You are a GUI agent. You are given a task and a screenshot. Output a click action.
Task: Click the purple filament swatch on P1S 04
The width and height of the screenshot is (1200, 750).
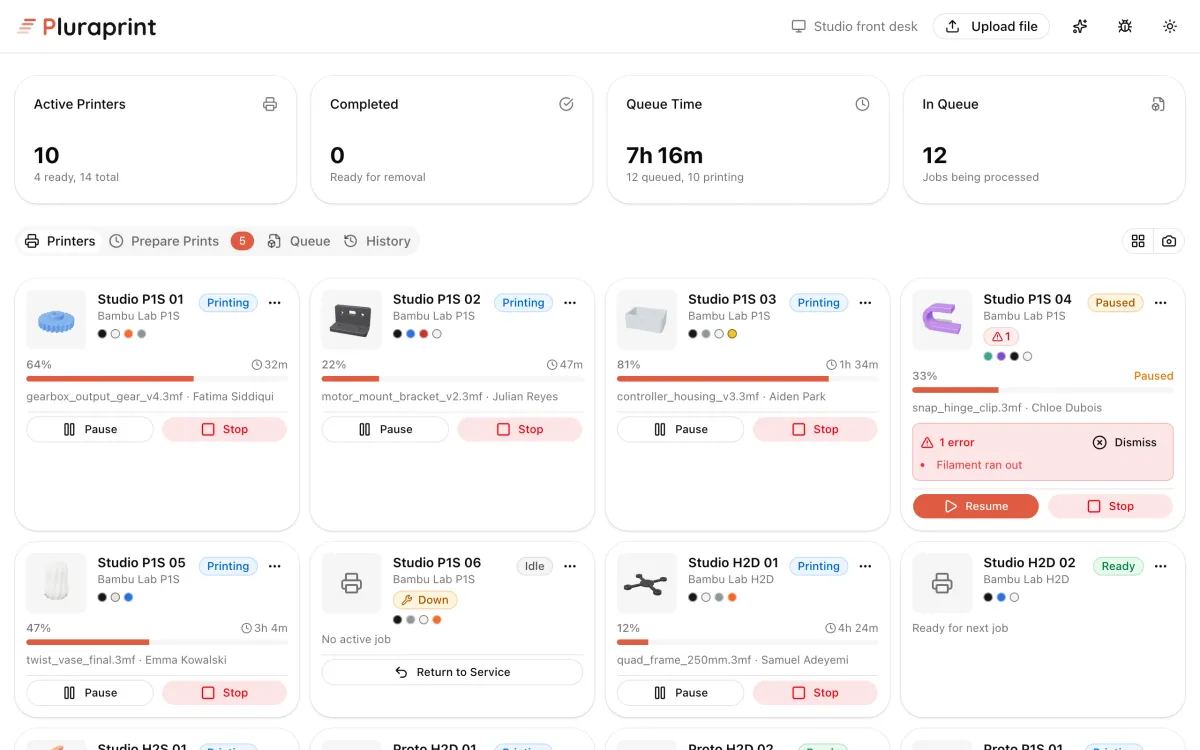(1001, 356)
